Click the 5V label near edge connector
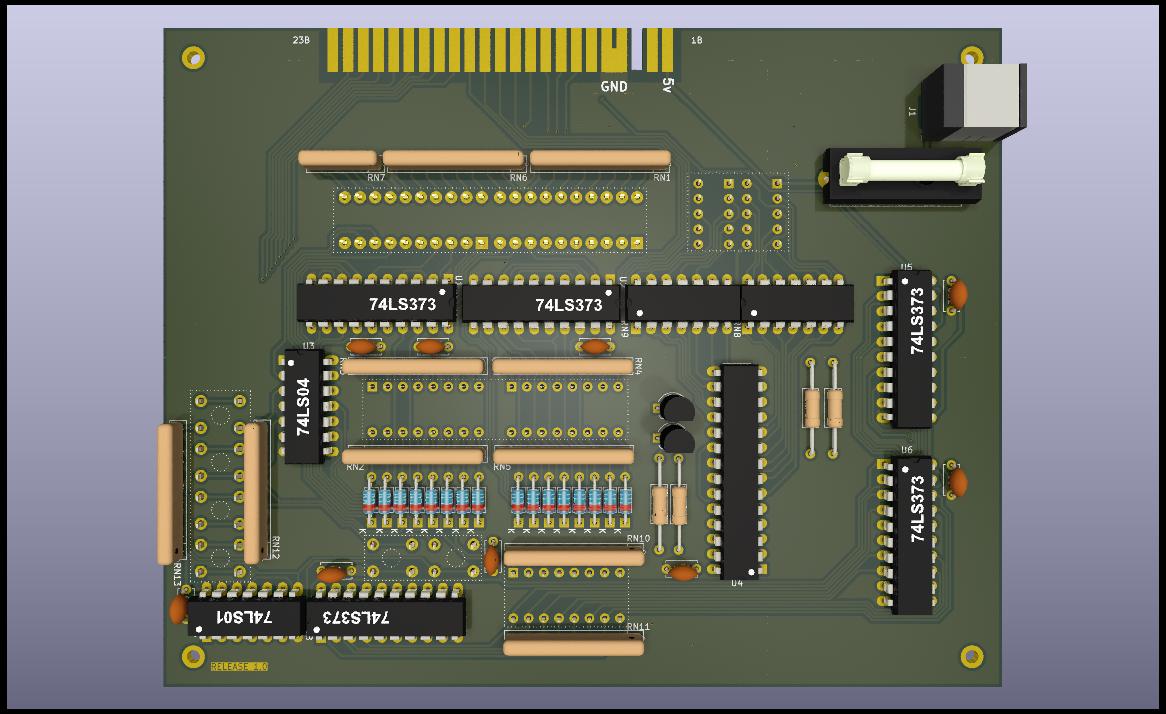 click(x=667, y=87)
